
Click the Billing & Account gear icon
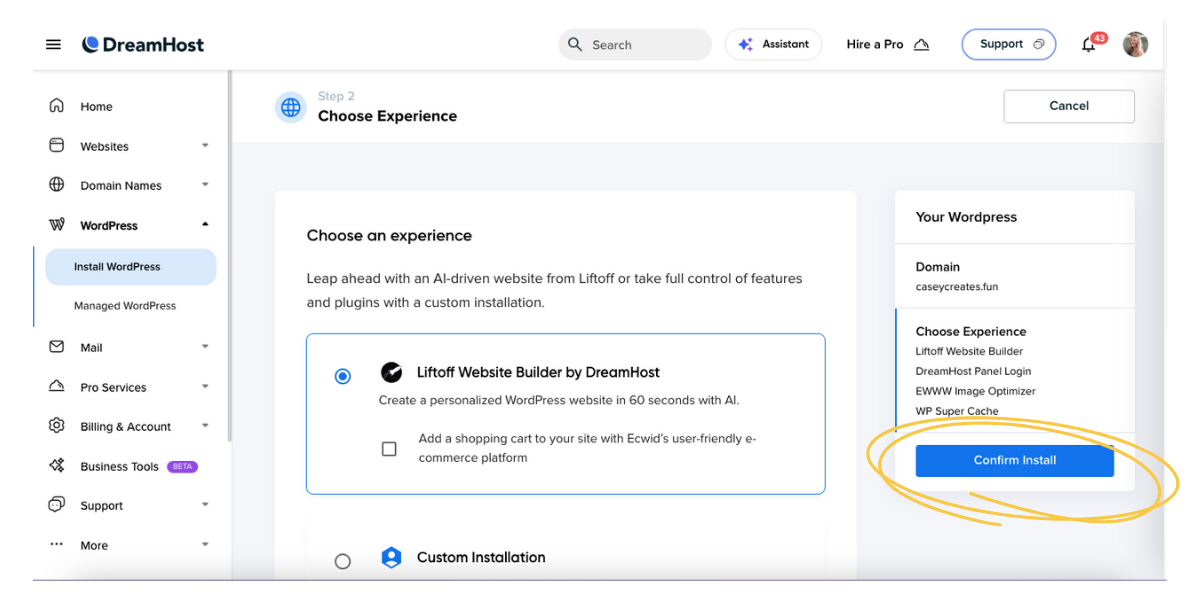(57, 426)
